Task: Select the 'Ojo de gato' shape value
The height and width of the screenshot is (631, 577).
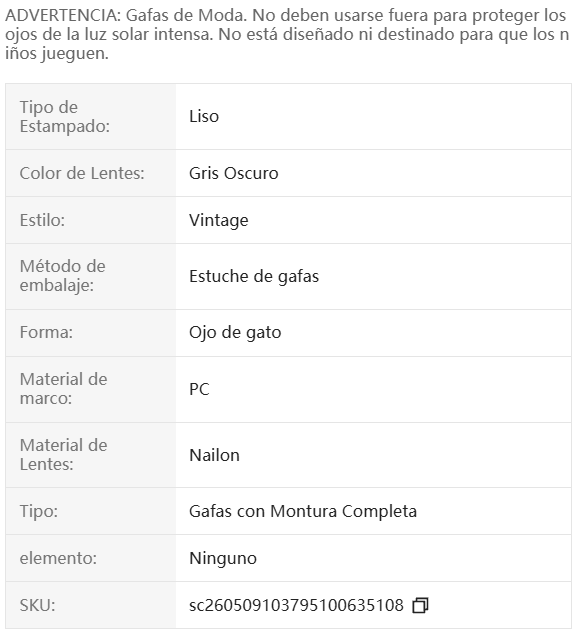Action: (x=235, y=332)
